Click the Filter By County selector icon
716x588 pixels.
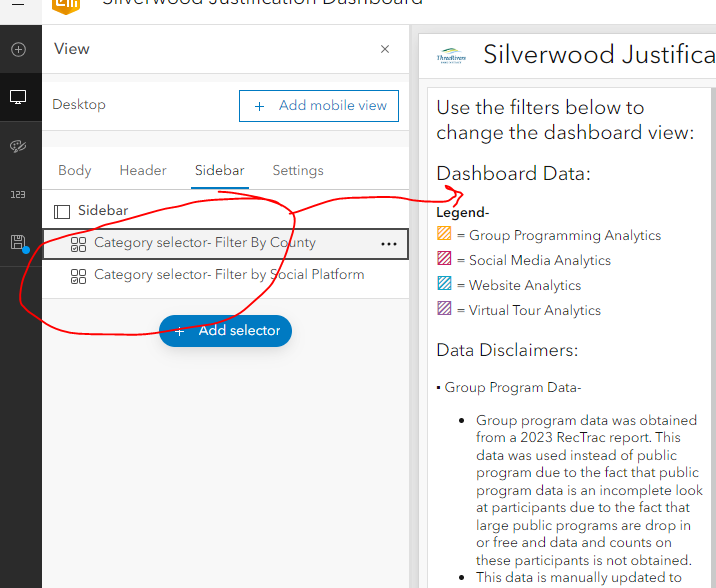pos(78,244)
